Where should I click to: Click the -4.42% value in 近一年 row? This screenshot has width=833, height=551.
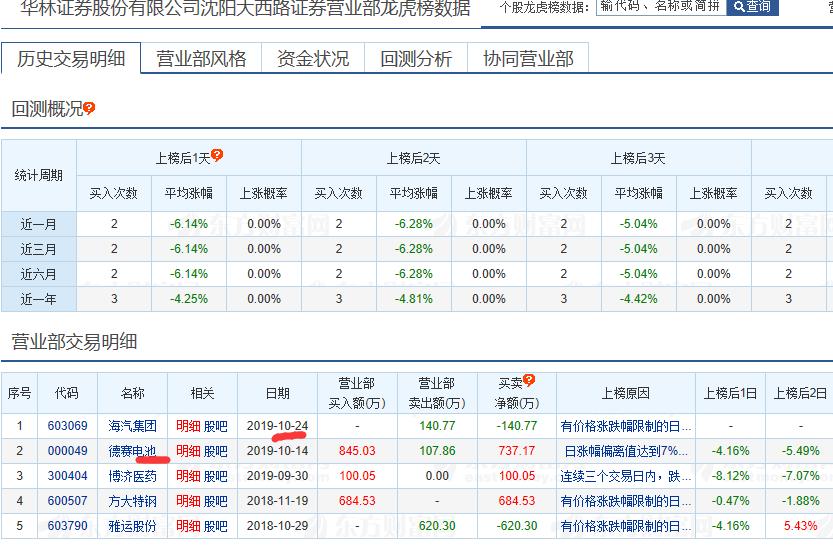pyautogui.click(x=638, y=299)
